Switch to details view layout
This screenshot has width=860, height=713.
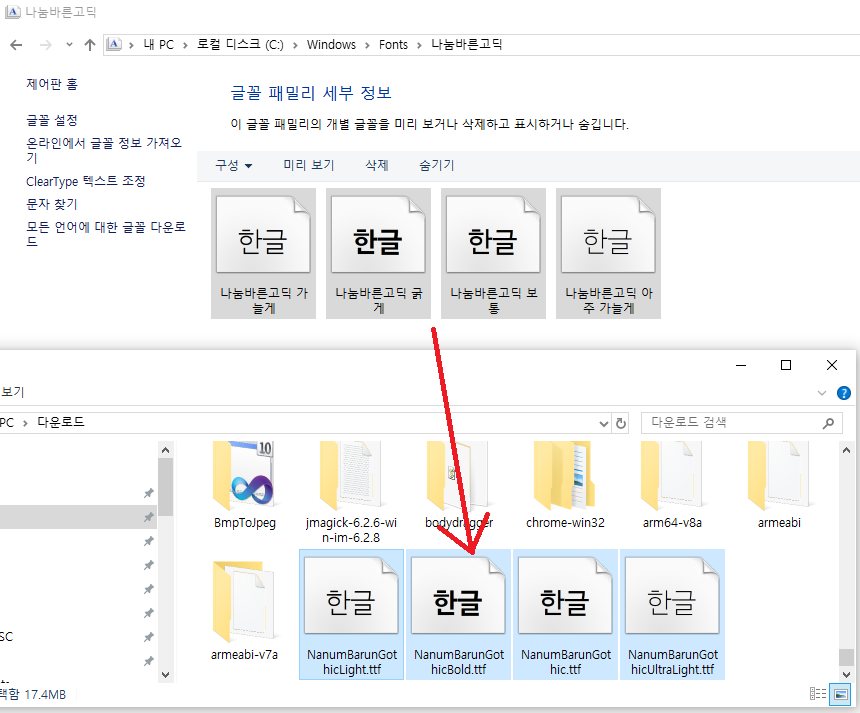(818, 694)
